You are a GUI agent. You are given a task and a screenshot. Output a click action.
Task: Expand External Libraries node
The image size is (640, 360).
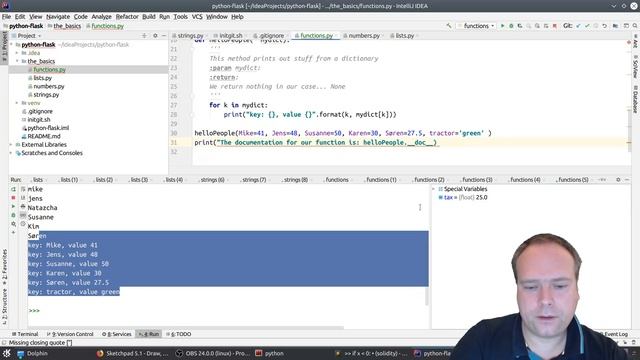pos(11,144)
